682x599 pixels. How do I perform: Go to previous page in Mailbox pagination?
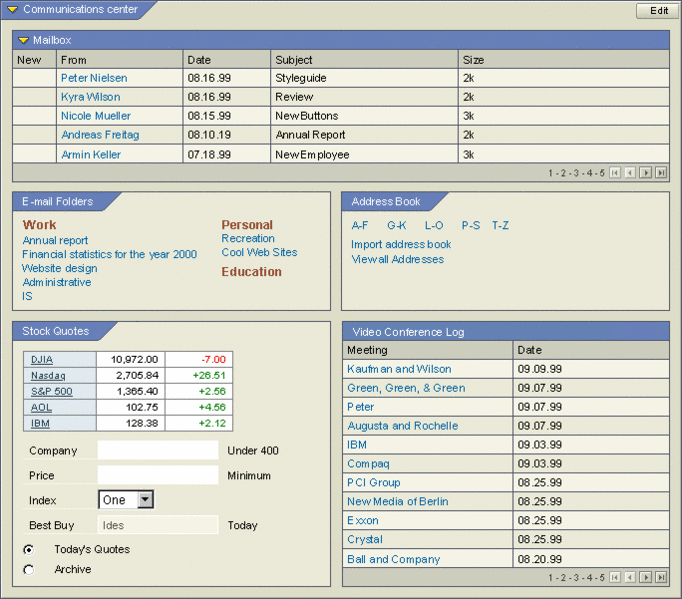click(630, 173)
